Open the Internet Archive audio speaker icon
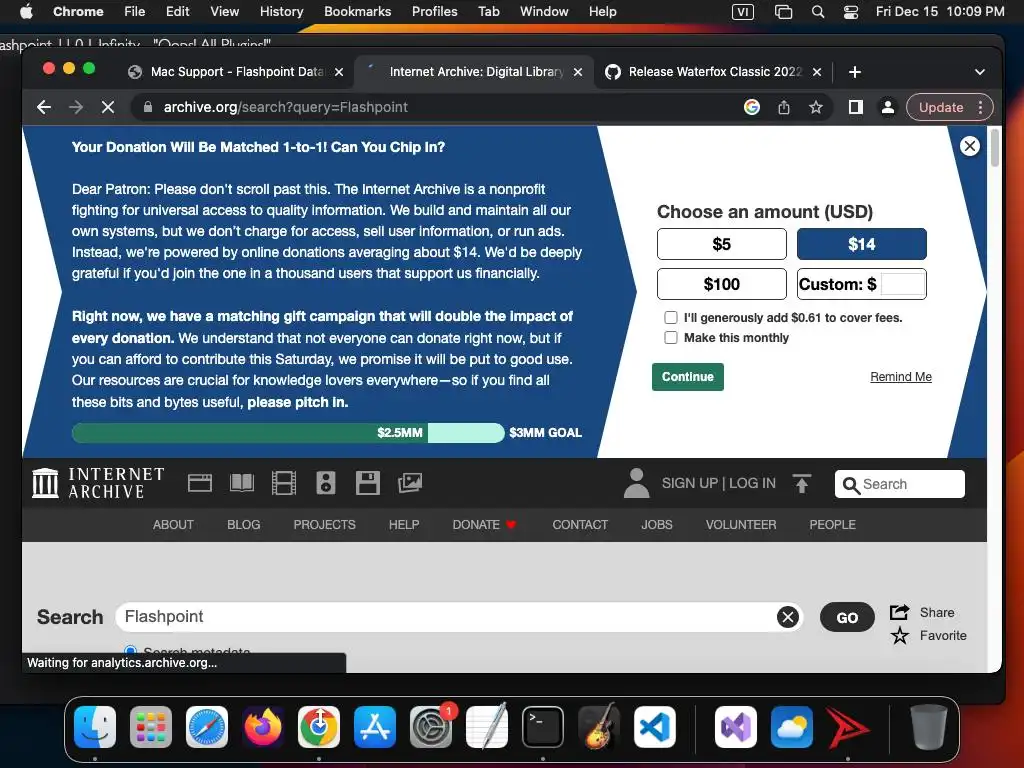This screenshot has width=1024, height=768. tap(326, 483)
